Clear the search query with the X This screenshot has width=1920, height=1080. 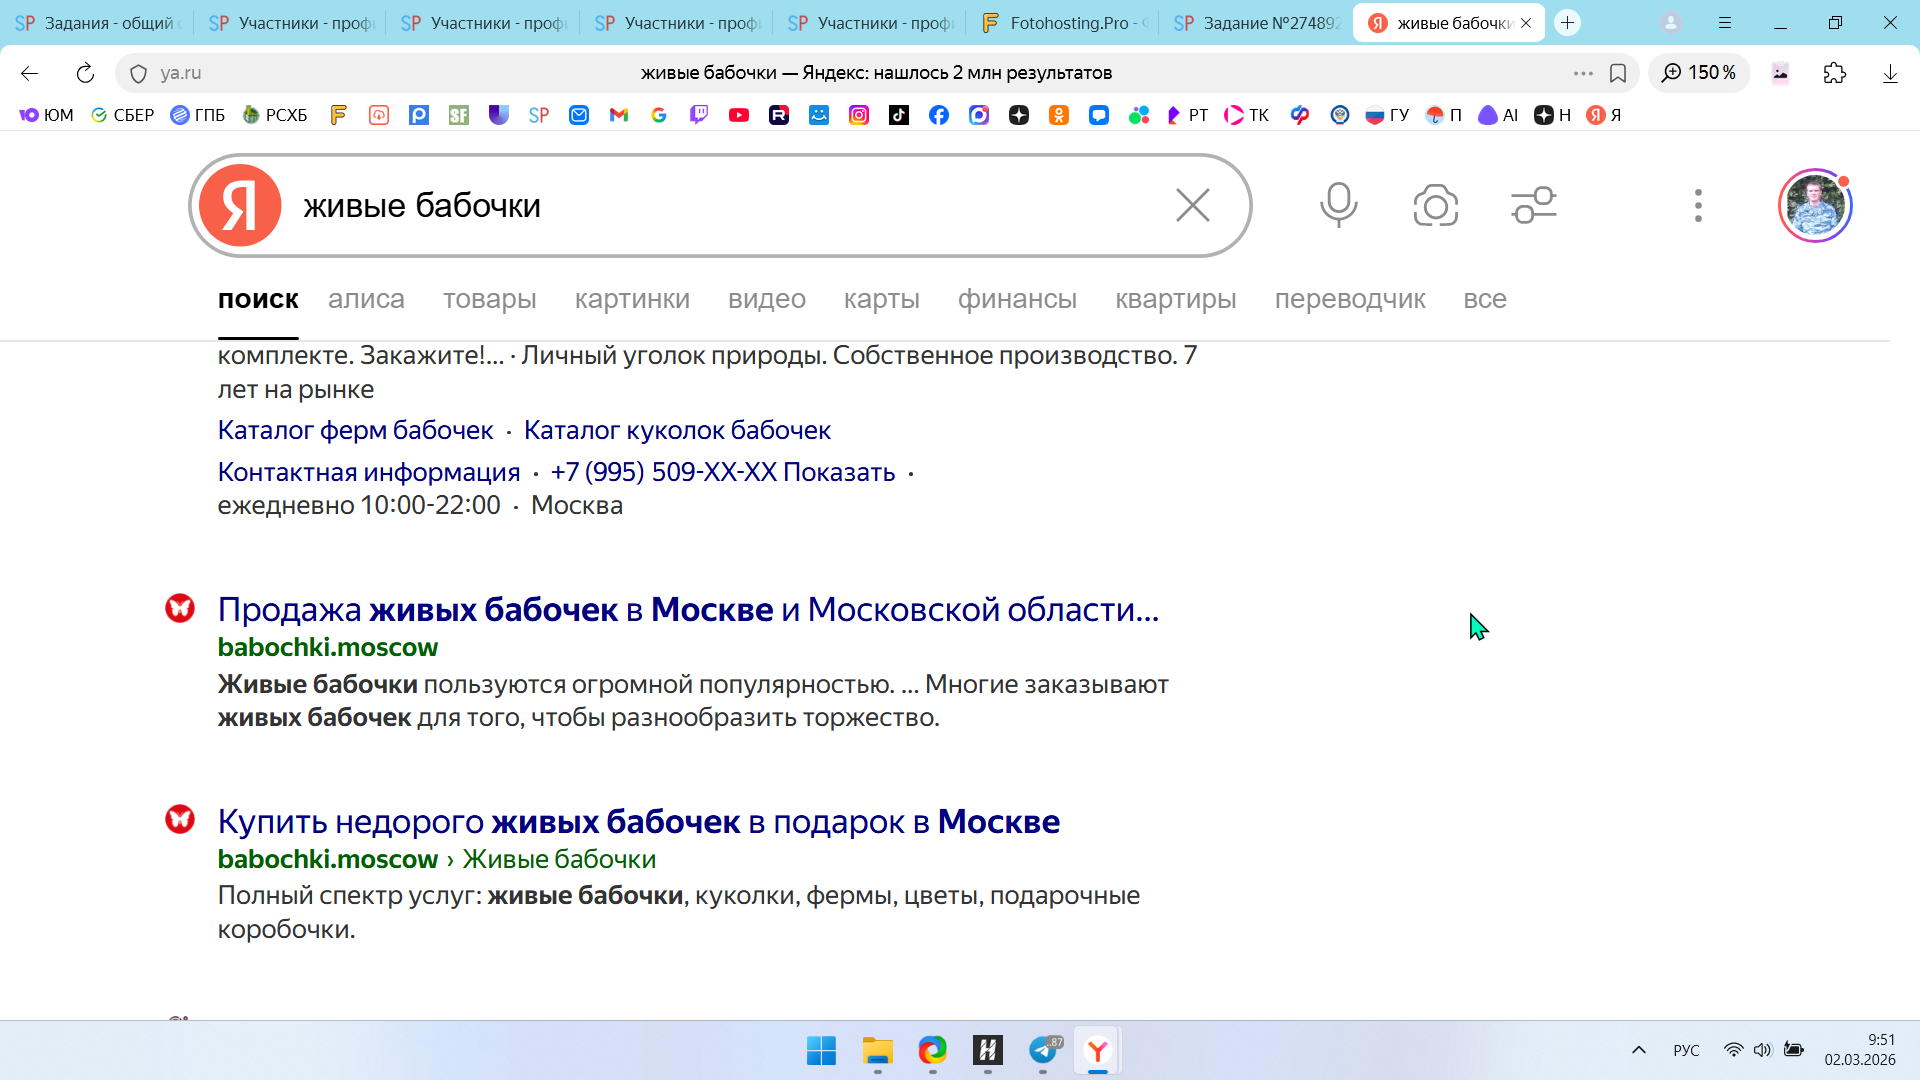pos(1192,205)
